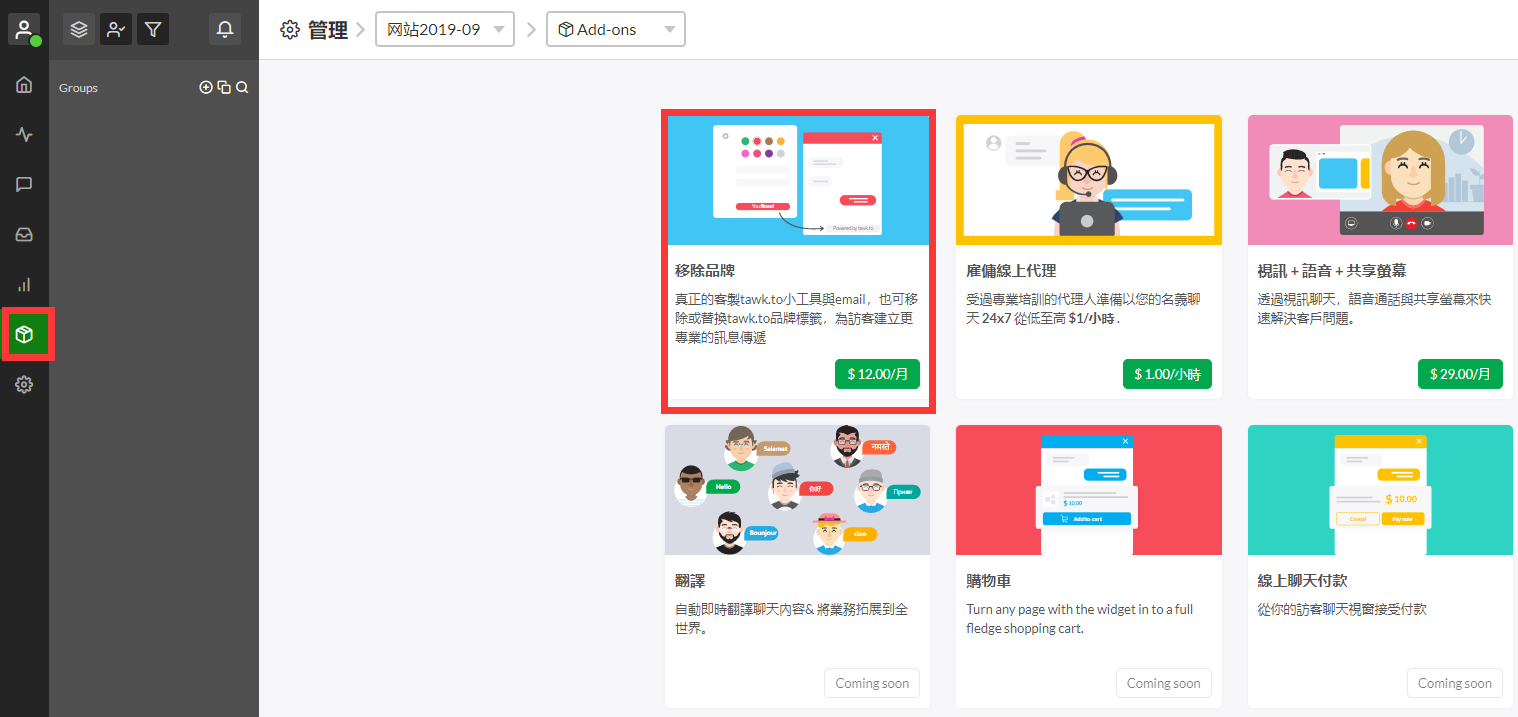Image resolution: width=1518 pixels, height=717 pixels.
Task: Open the Add-ons cube icon in sidebar
Action: point(25,334)
